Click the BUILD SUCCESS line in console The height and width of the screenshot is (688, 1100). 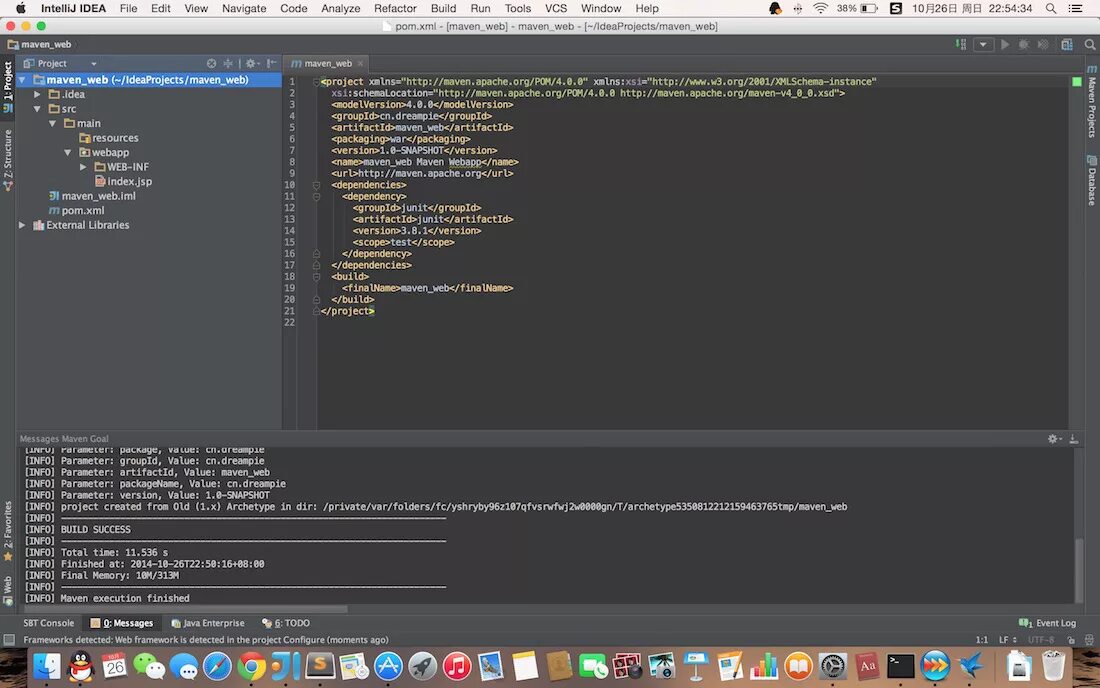pos(95,530)
